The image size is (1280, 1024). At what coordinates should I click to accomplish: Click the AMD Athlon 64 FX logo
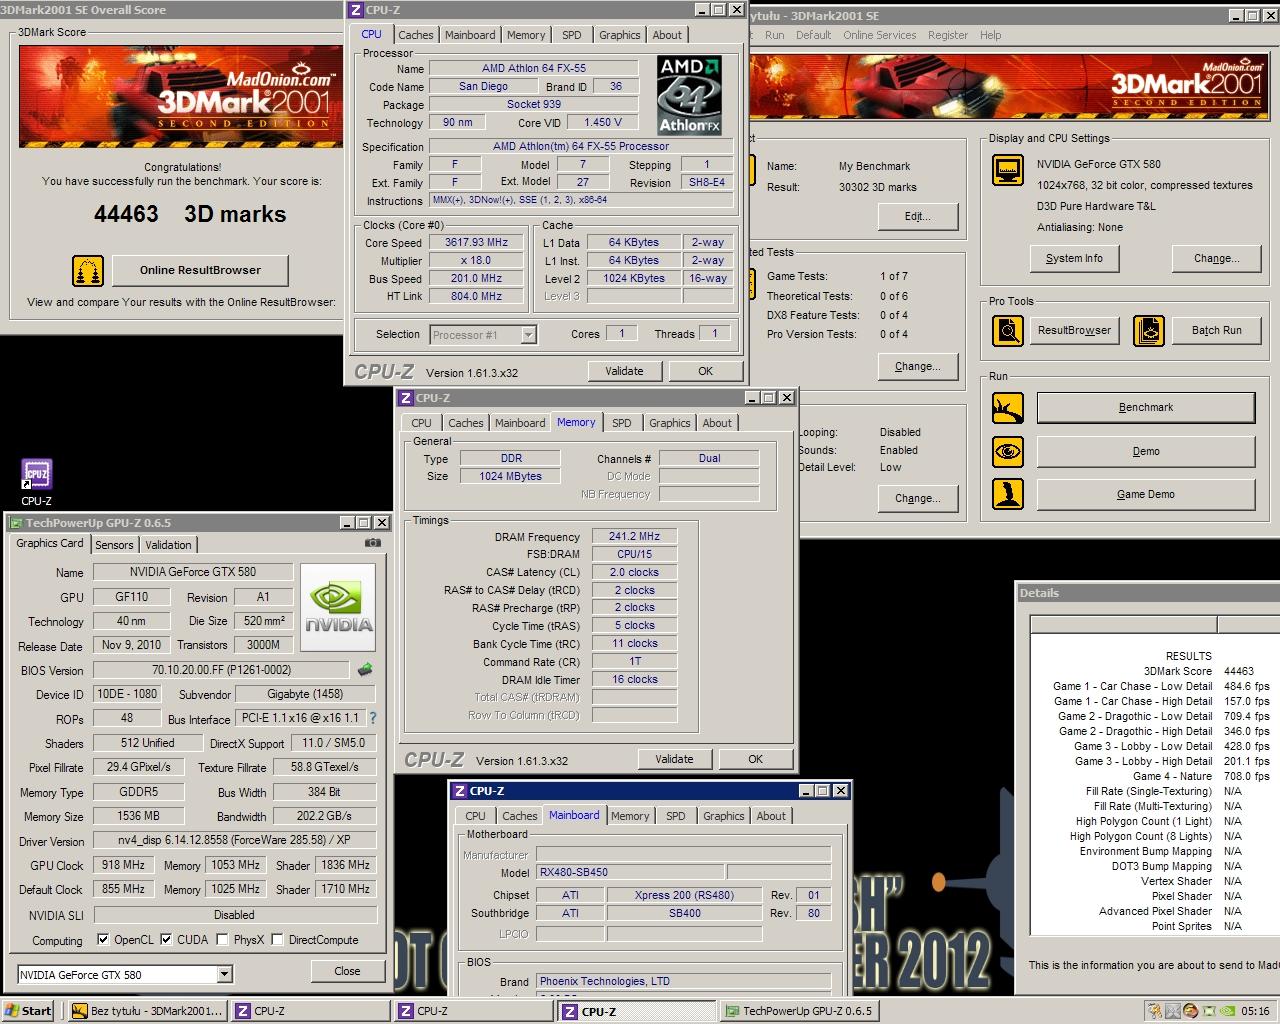coord(690,95)
